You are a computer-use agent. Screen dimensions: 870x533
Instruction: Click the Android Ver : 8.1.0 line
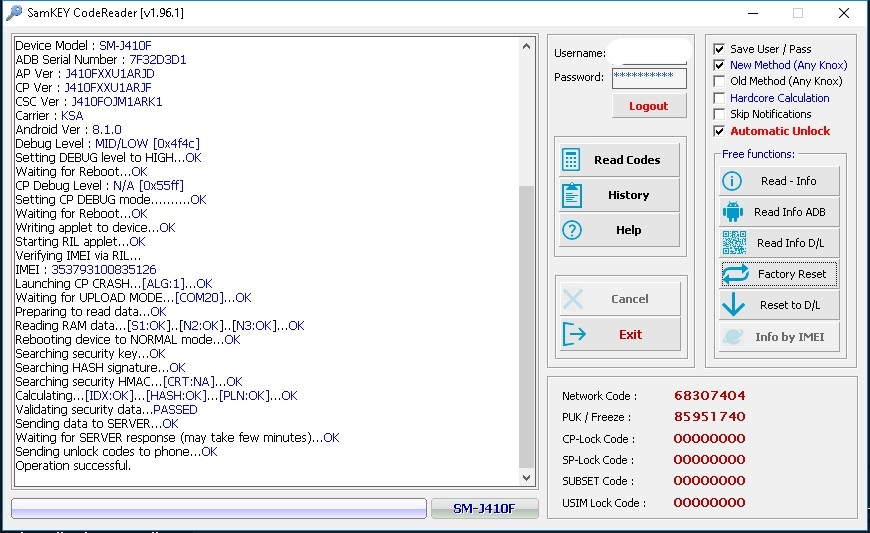coord(68,130)
